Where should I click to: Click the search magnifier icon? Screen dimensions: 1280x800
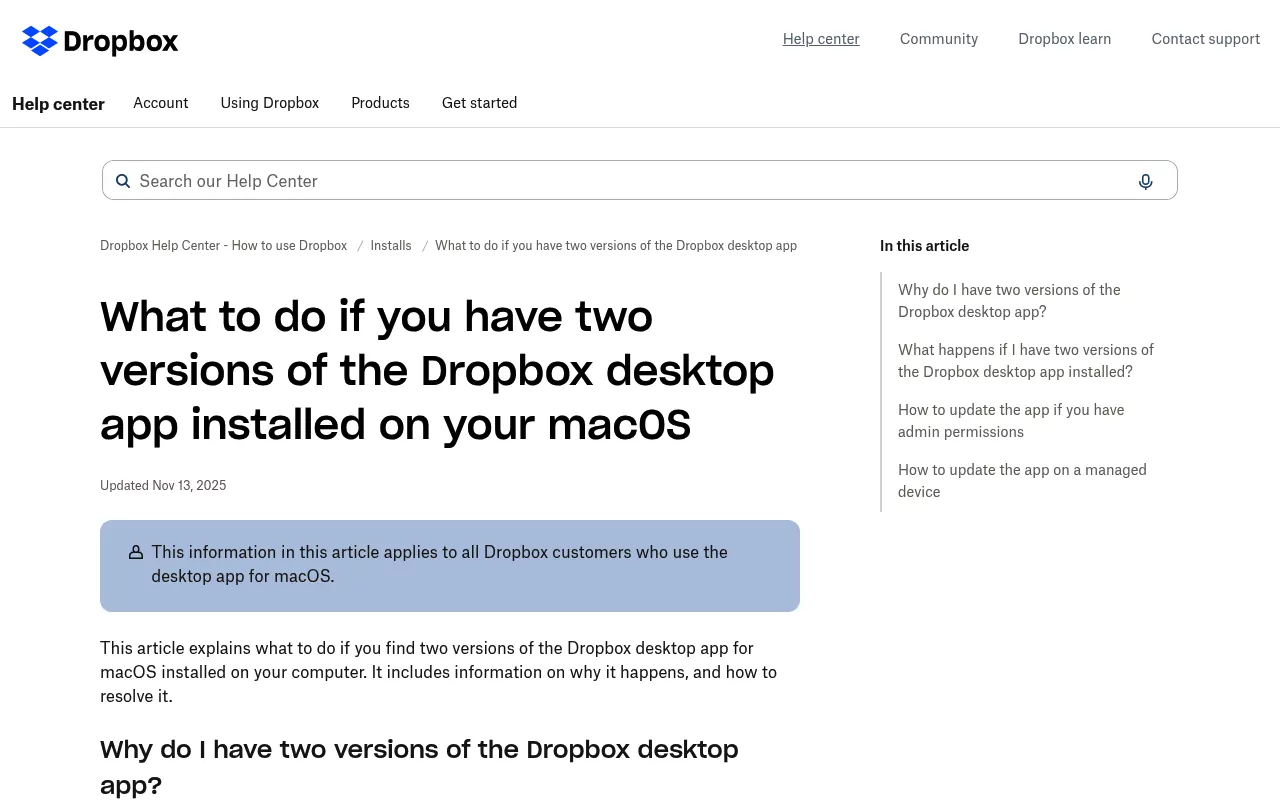click(123, 181)
